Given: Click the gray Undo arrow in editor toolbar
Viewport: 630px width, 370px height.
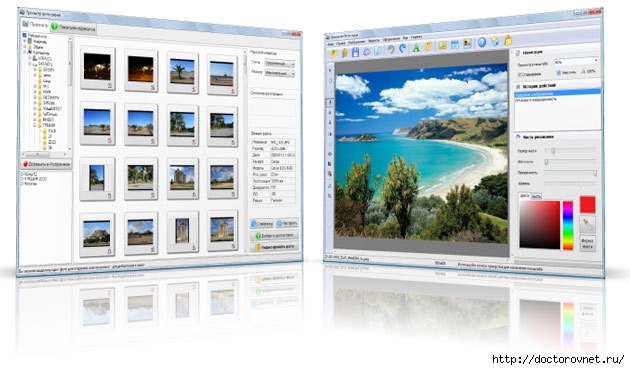Looking at the screenshot, I should click(x=391, y=50).
